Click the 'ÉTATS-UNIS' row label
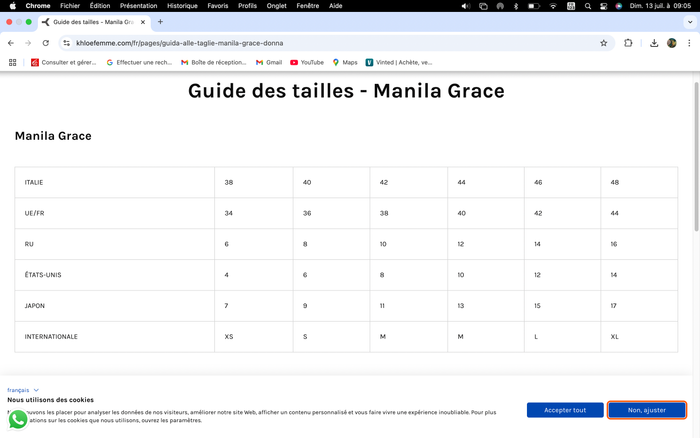The height and width of the screenshot is (438, 700). 43,275
